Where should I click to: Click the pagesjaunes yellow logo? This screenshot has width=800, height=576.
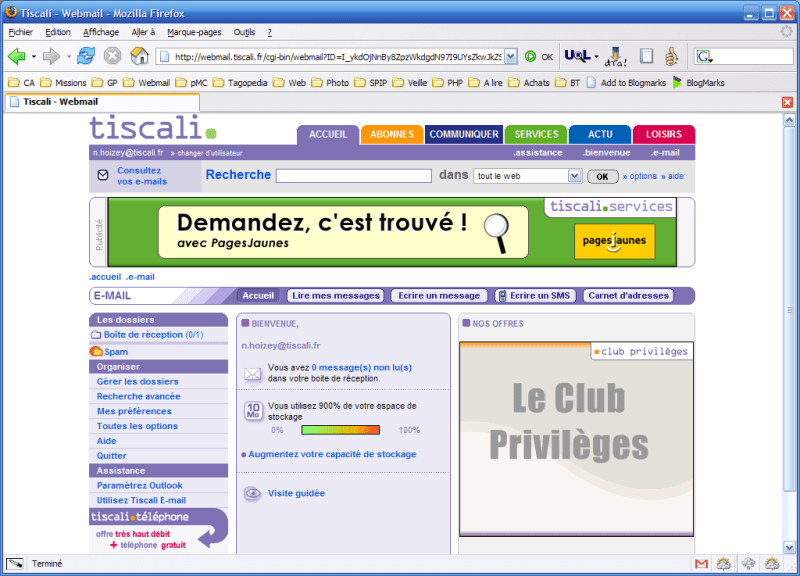tap(614, 241)
